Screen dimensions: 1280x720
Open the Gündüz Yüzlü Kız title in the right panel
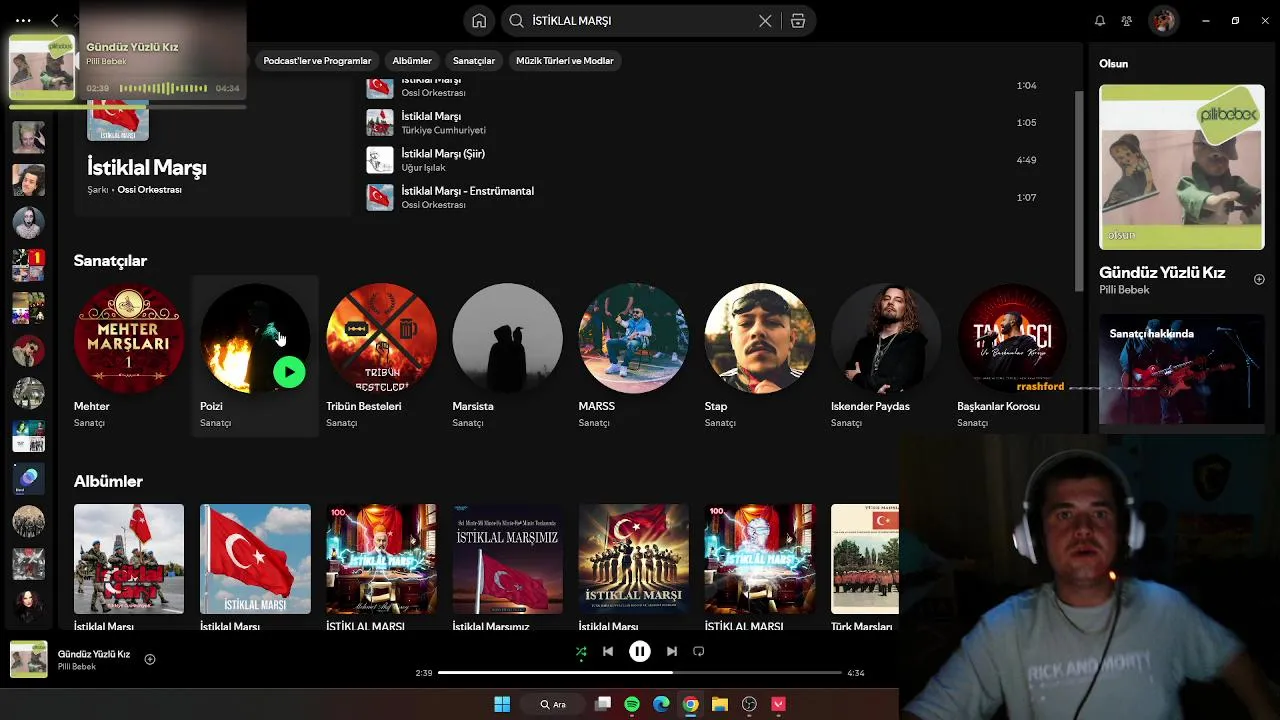[x=1162, y=272]
